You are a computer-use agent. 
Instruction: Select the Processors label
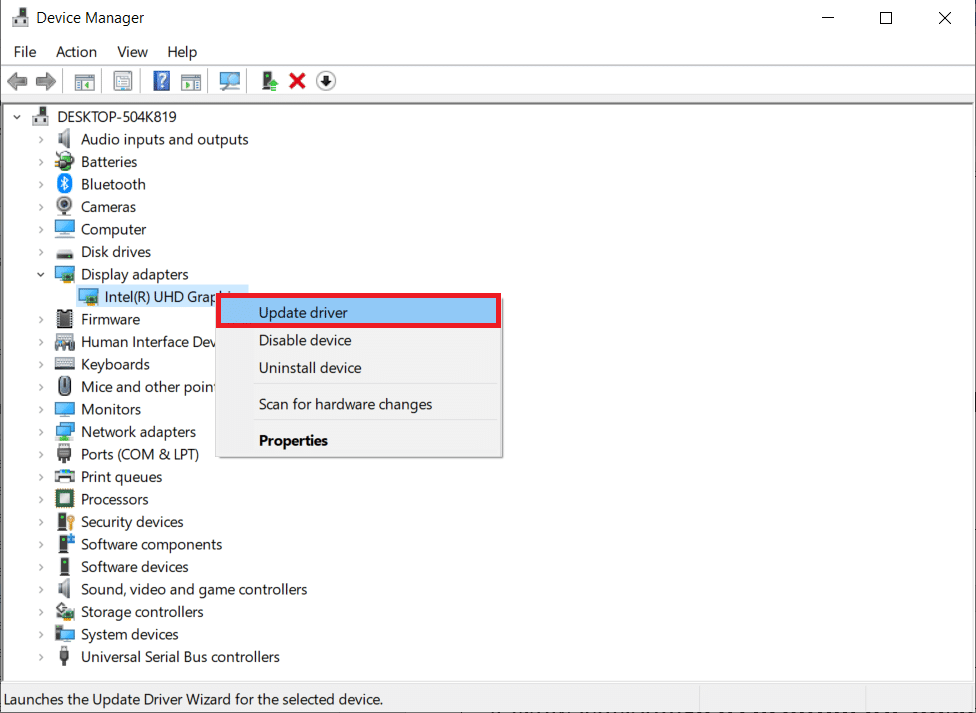coord(115,499)
